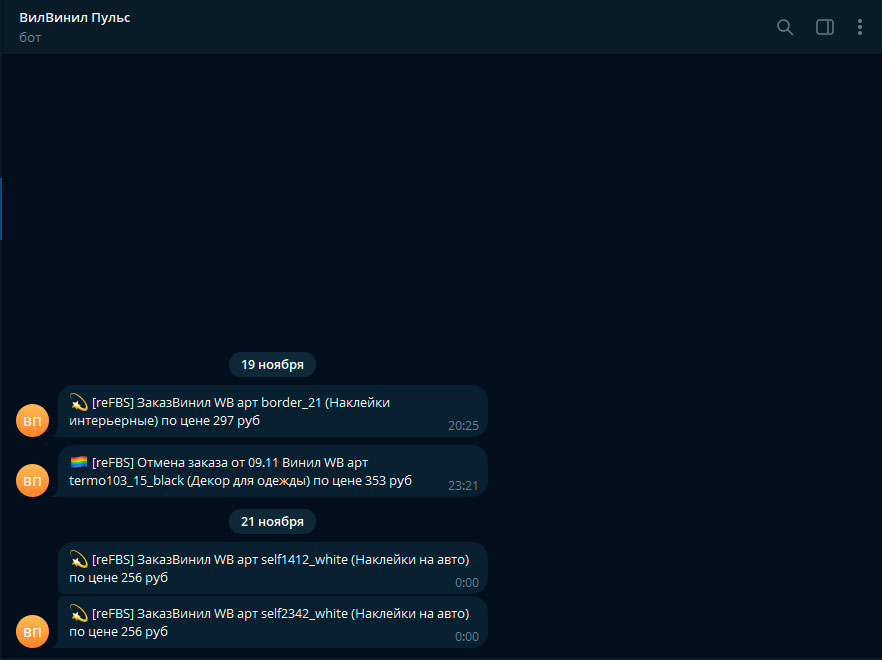
Task: Toggle the right side info panel
Action: tap(825, 27)
